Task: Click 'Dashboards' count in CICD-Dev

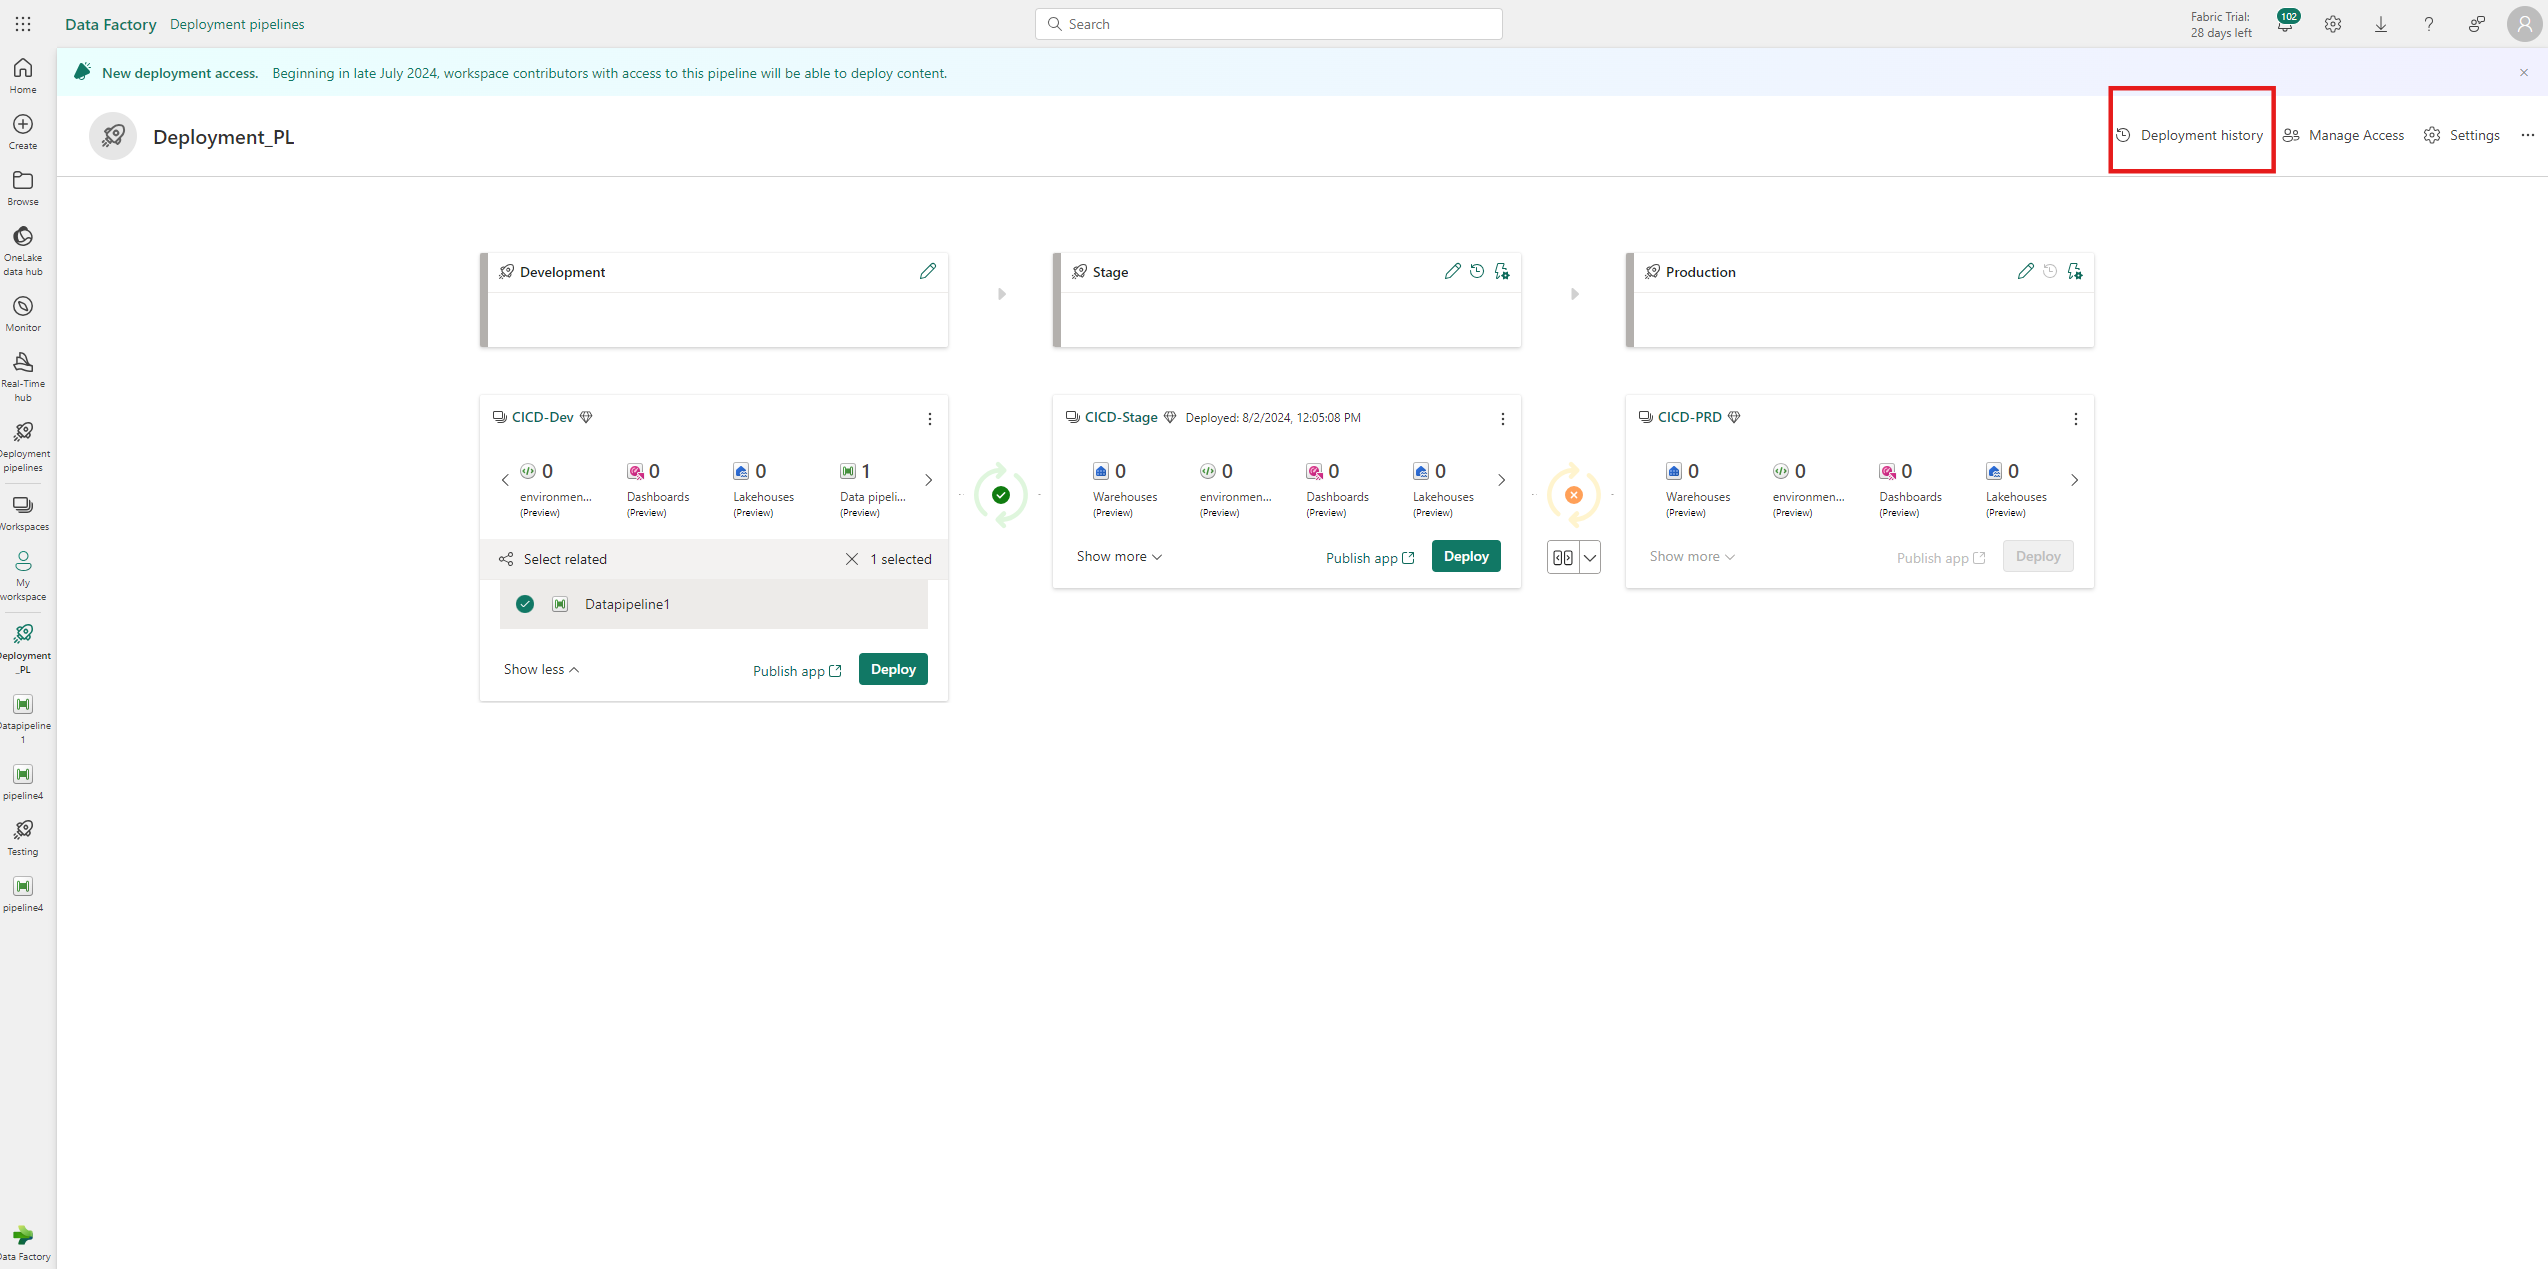Action: [658, 489]
